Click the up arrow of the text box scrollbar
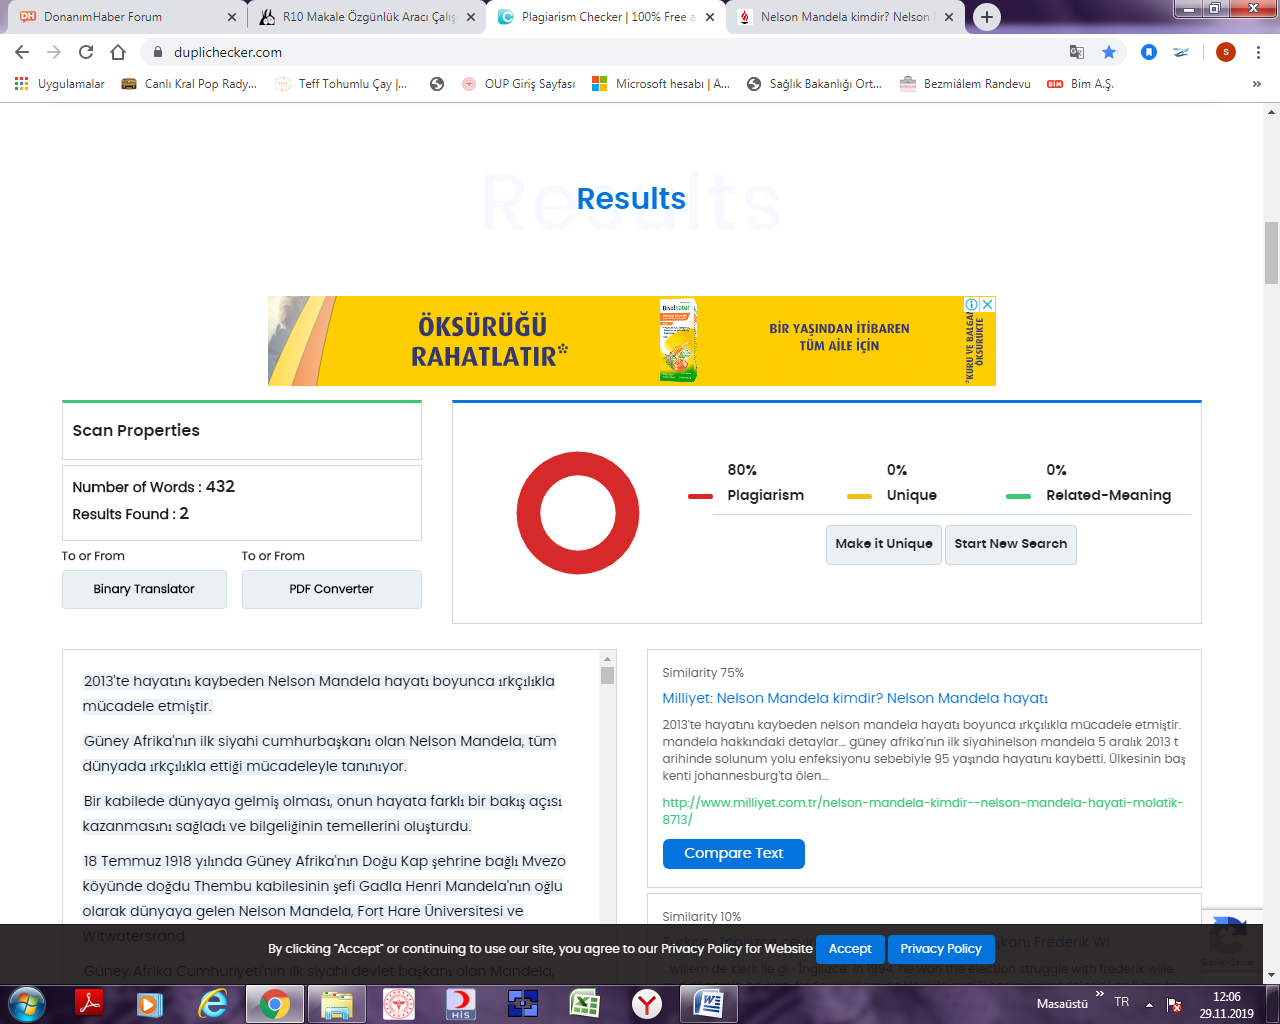 coord(607,659)
